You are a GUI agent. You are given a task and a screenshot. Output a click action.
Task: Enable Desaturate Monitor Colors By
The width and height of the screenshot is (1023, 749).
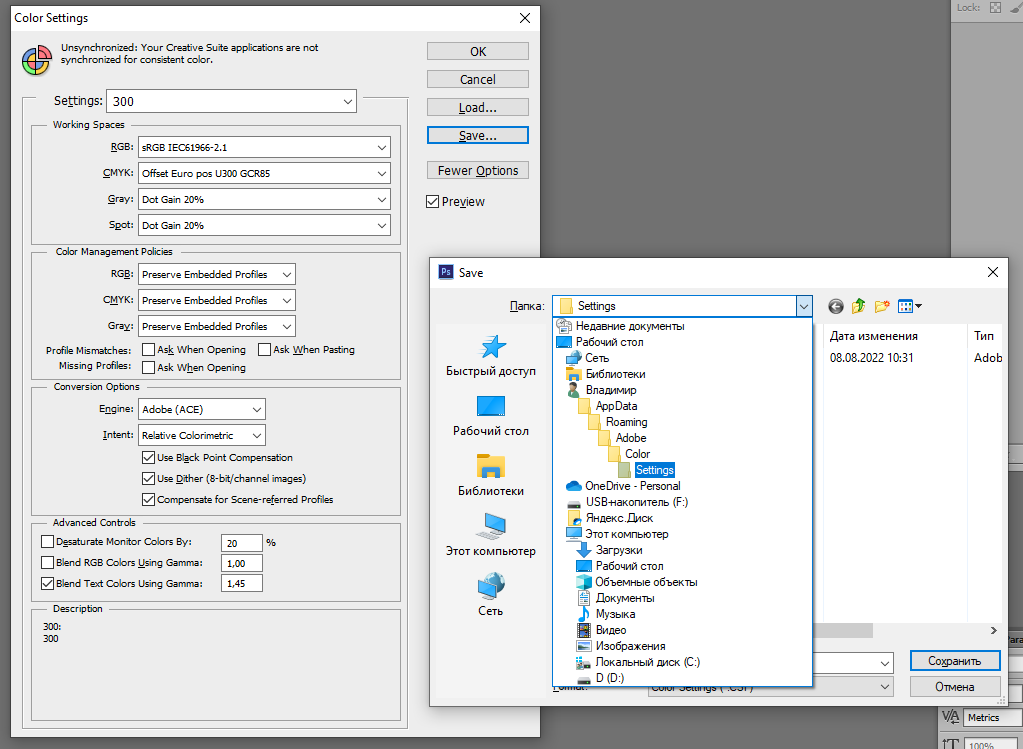47,542
